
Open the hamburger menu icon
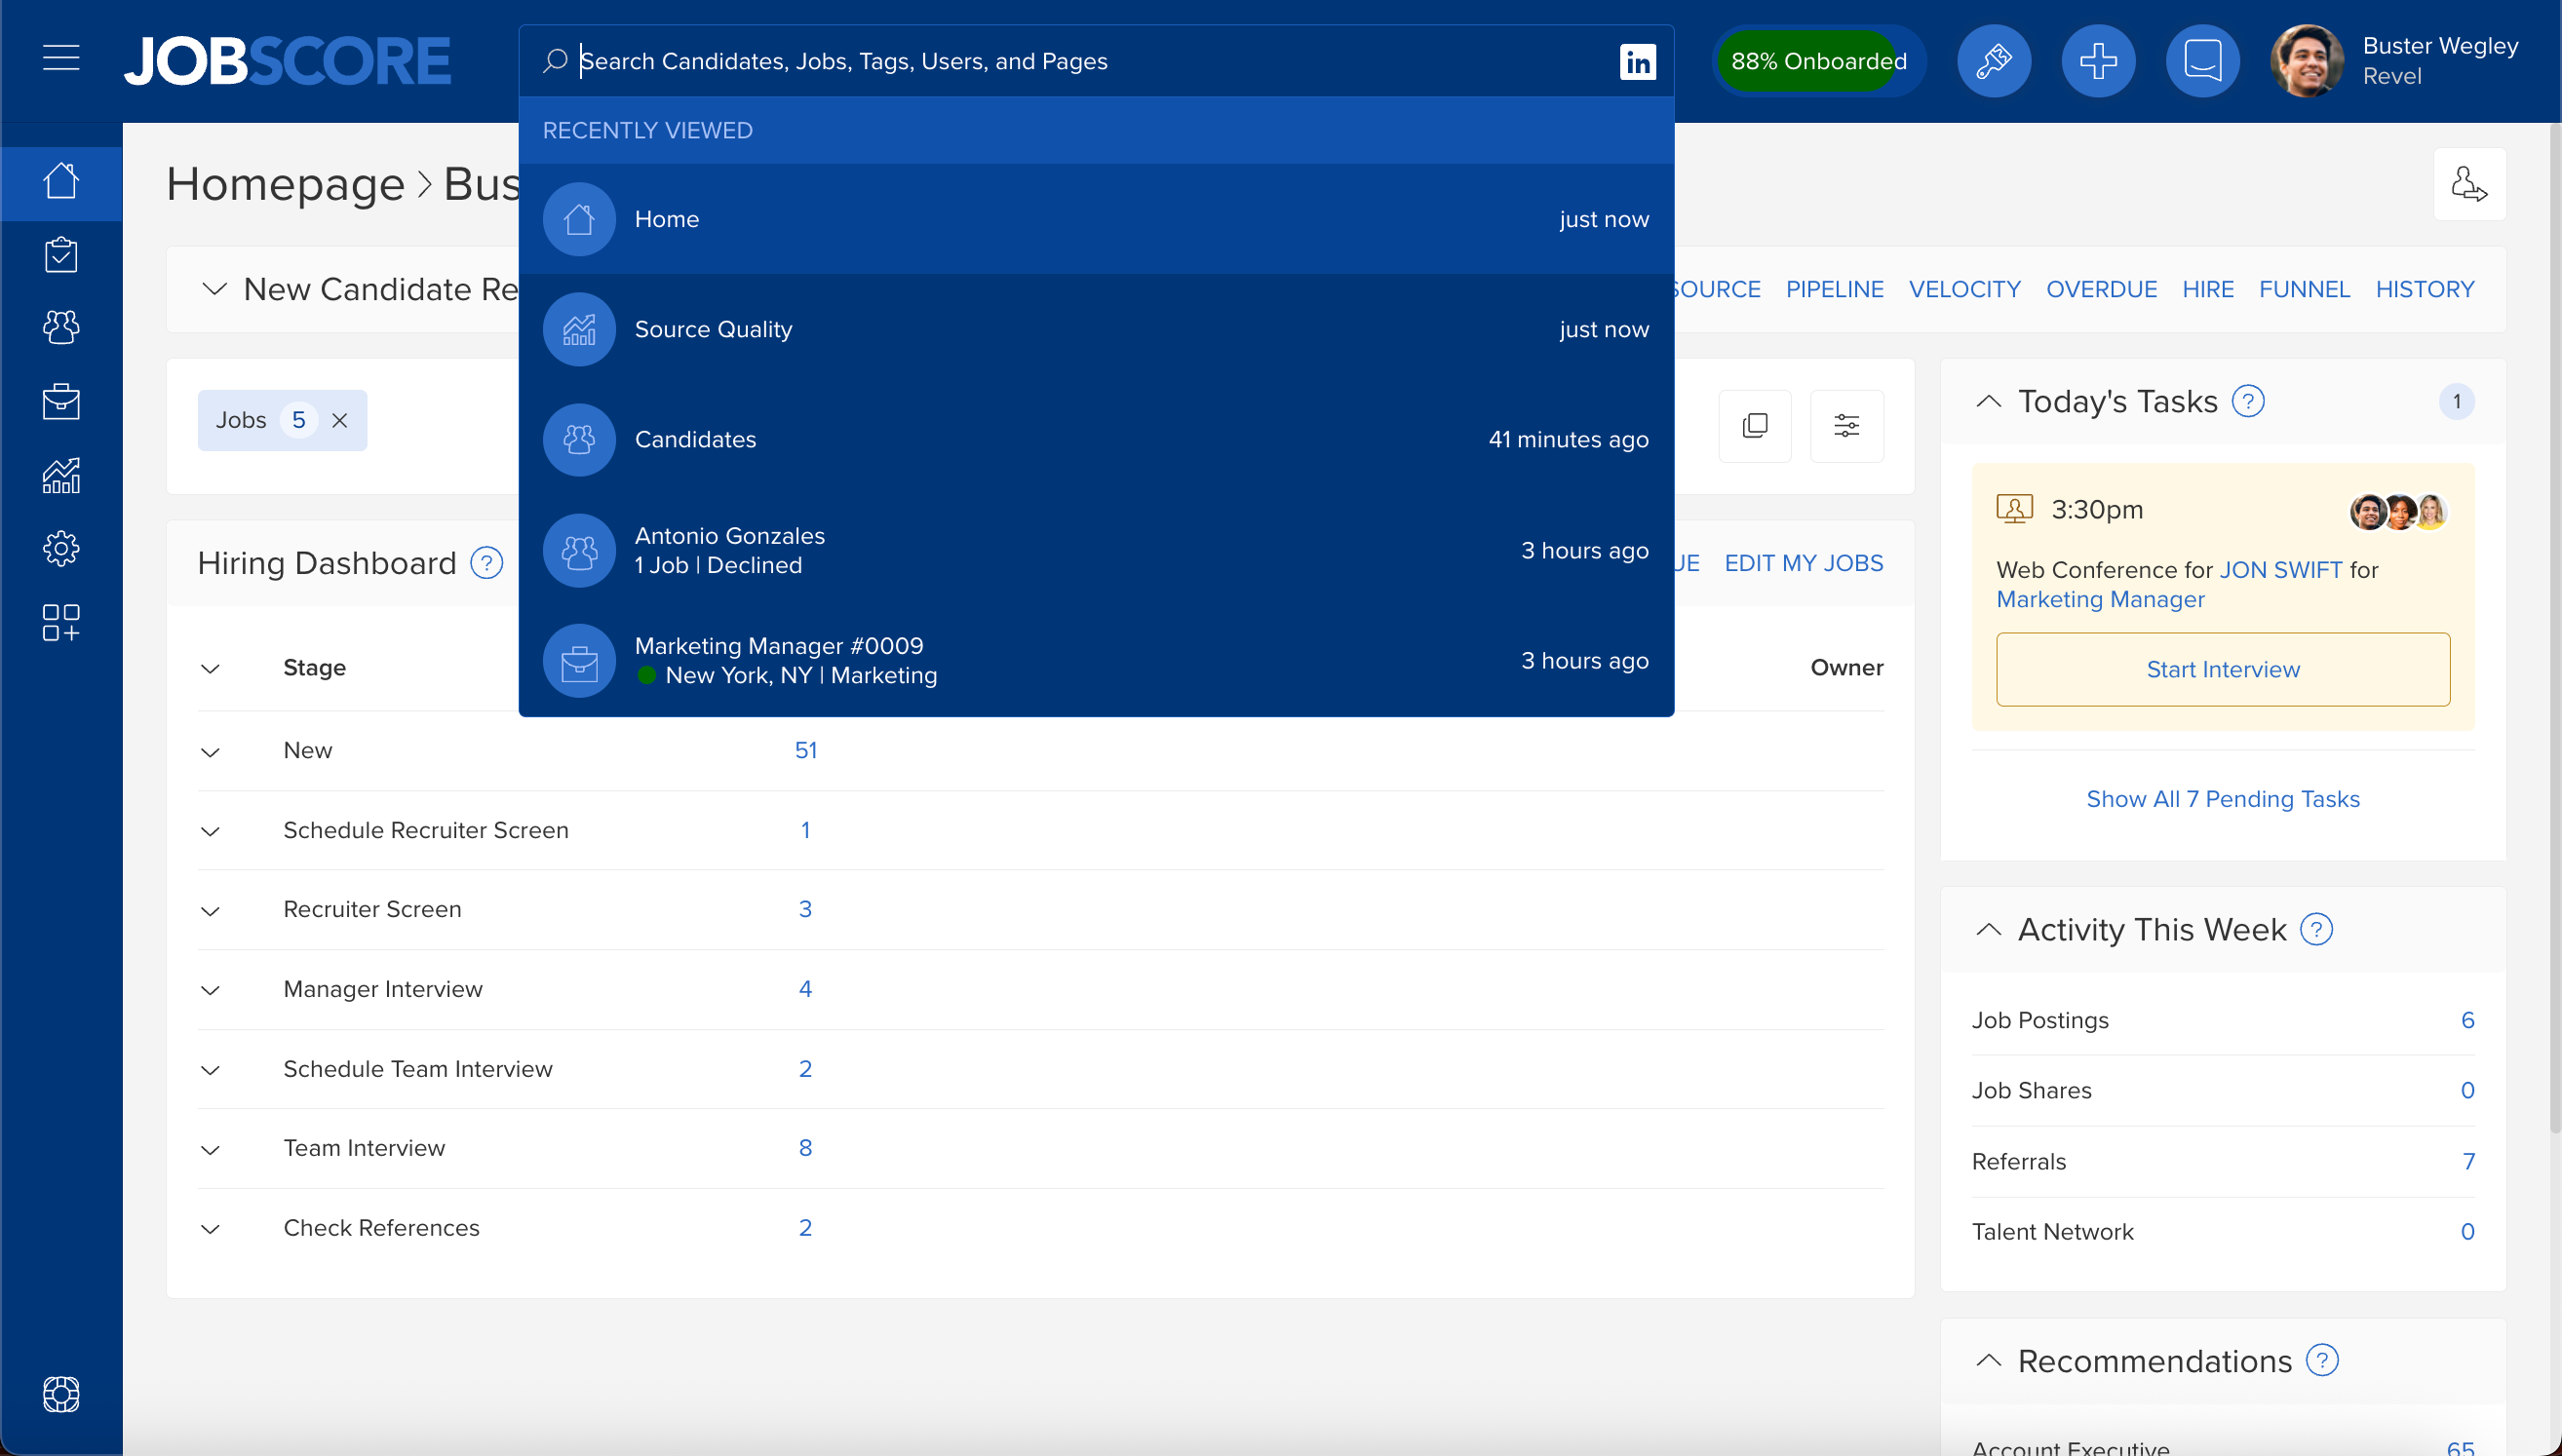point(61,59)
